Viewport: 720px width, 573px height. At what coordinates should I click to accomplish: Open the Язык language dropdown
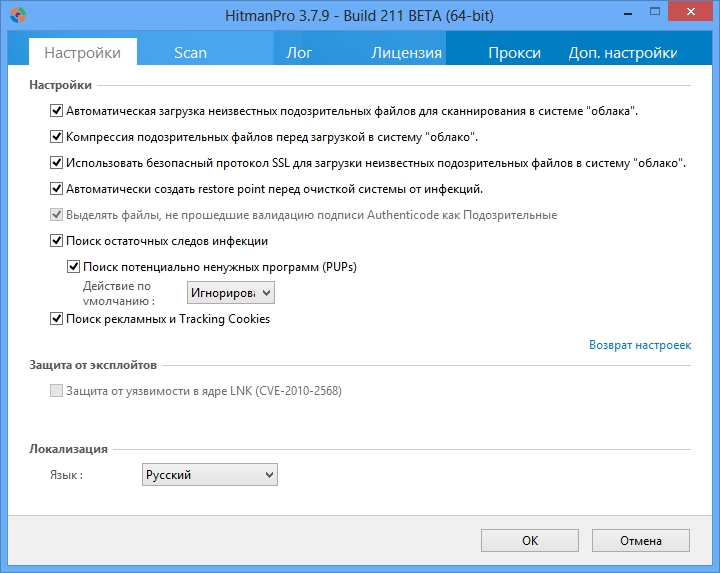pyautogui.click(x=210, y=475)
